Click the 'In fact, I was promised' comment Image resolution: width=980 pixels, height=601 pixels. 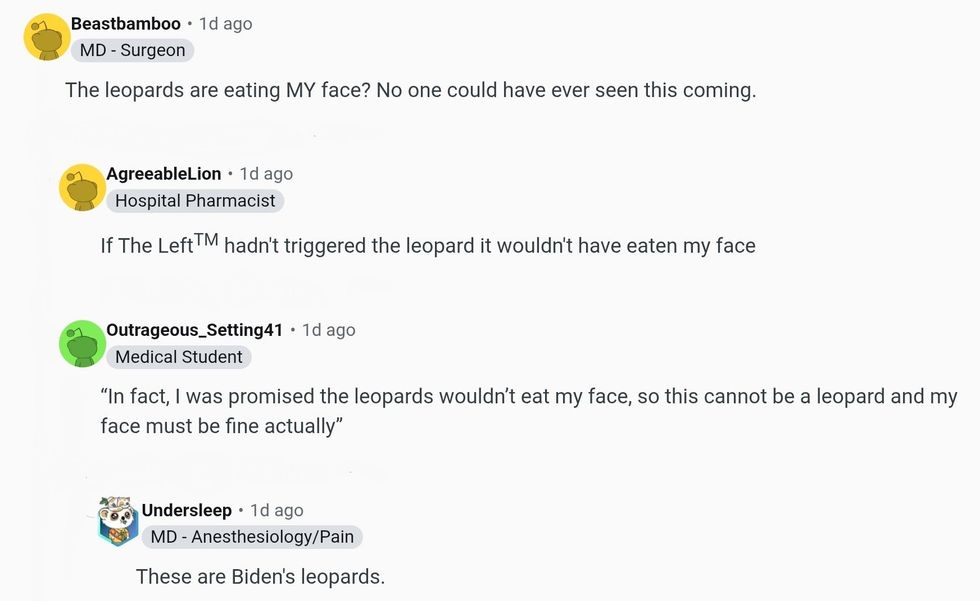[x=528, y=411]
